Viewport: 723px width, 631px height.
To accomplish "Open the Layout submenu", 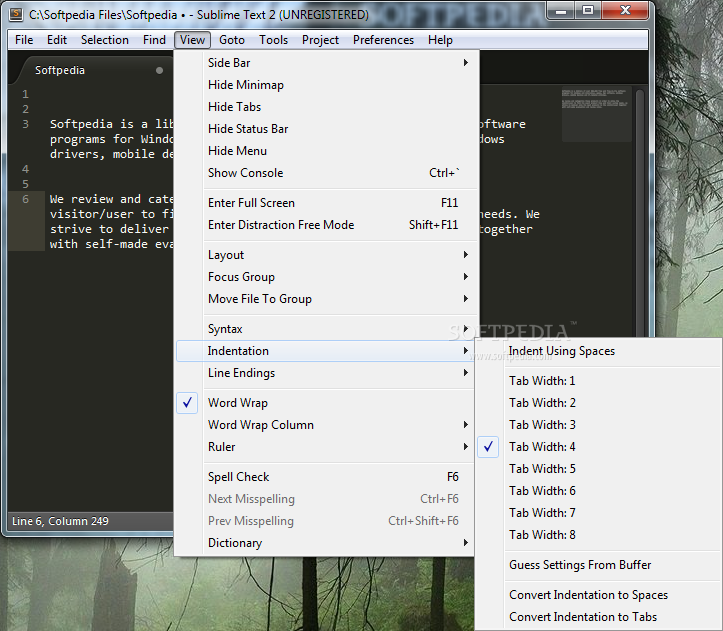I will pyautogui.click(x=326, y=255).
